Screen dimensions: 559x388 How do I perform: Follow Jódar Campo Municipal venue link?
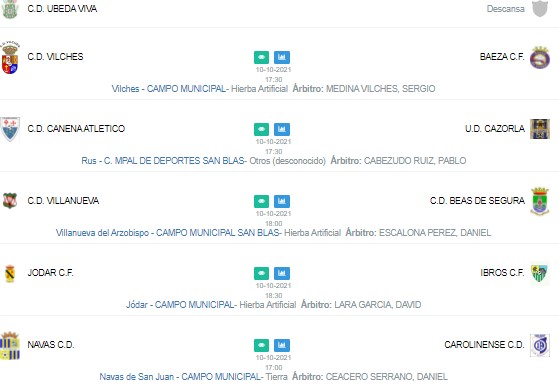click(180, 305)
